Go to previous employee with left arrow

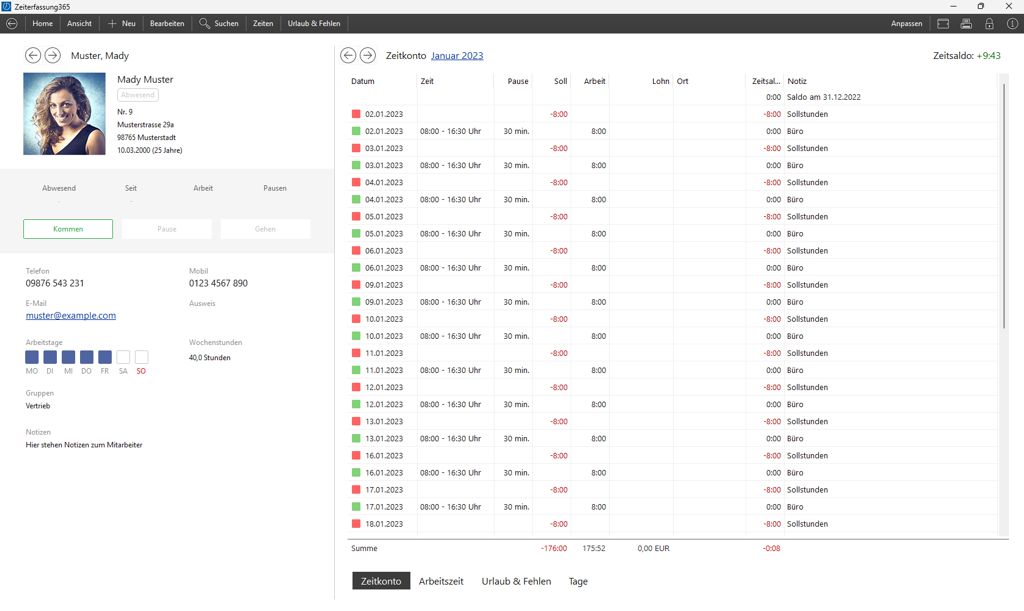click(x=33, y=56)
